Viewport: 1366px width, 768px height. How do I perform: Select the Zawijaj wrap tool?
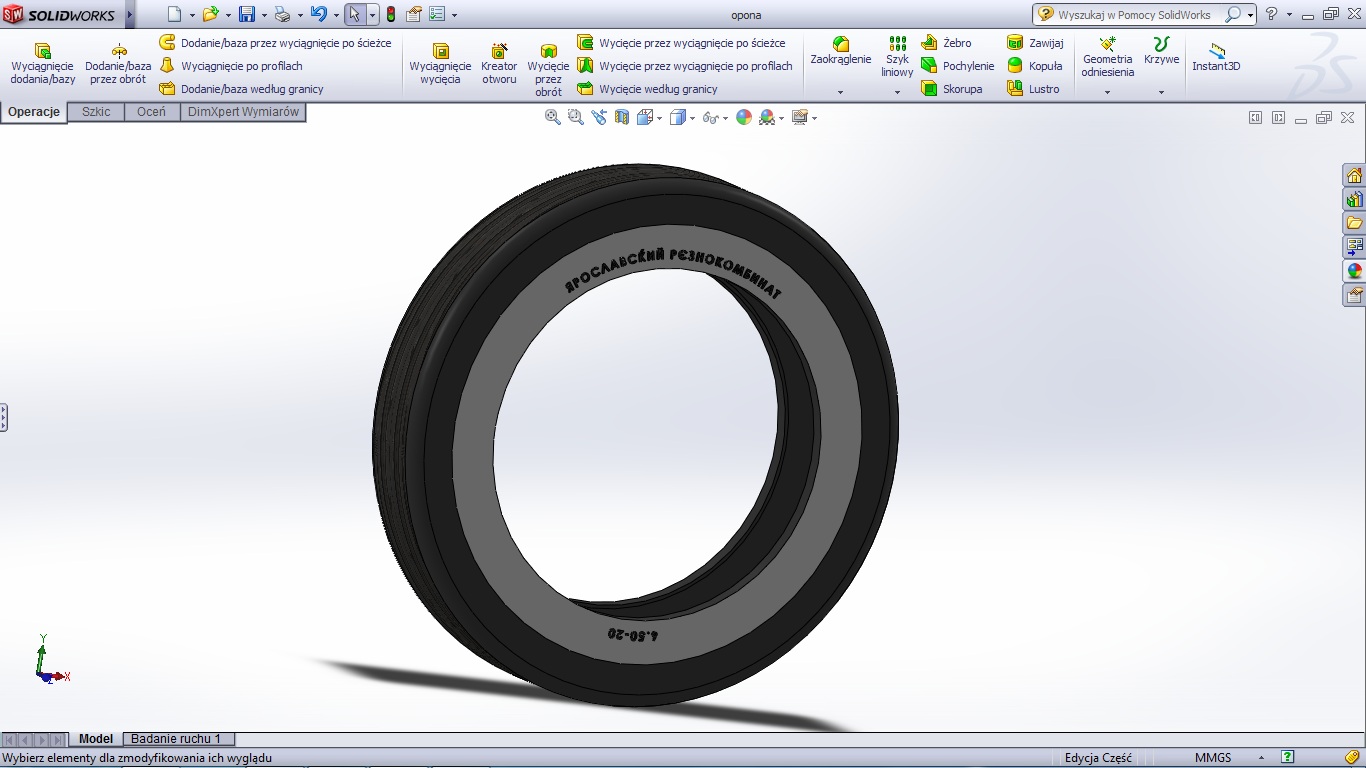click(x=1035, y=43)
